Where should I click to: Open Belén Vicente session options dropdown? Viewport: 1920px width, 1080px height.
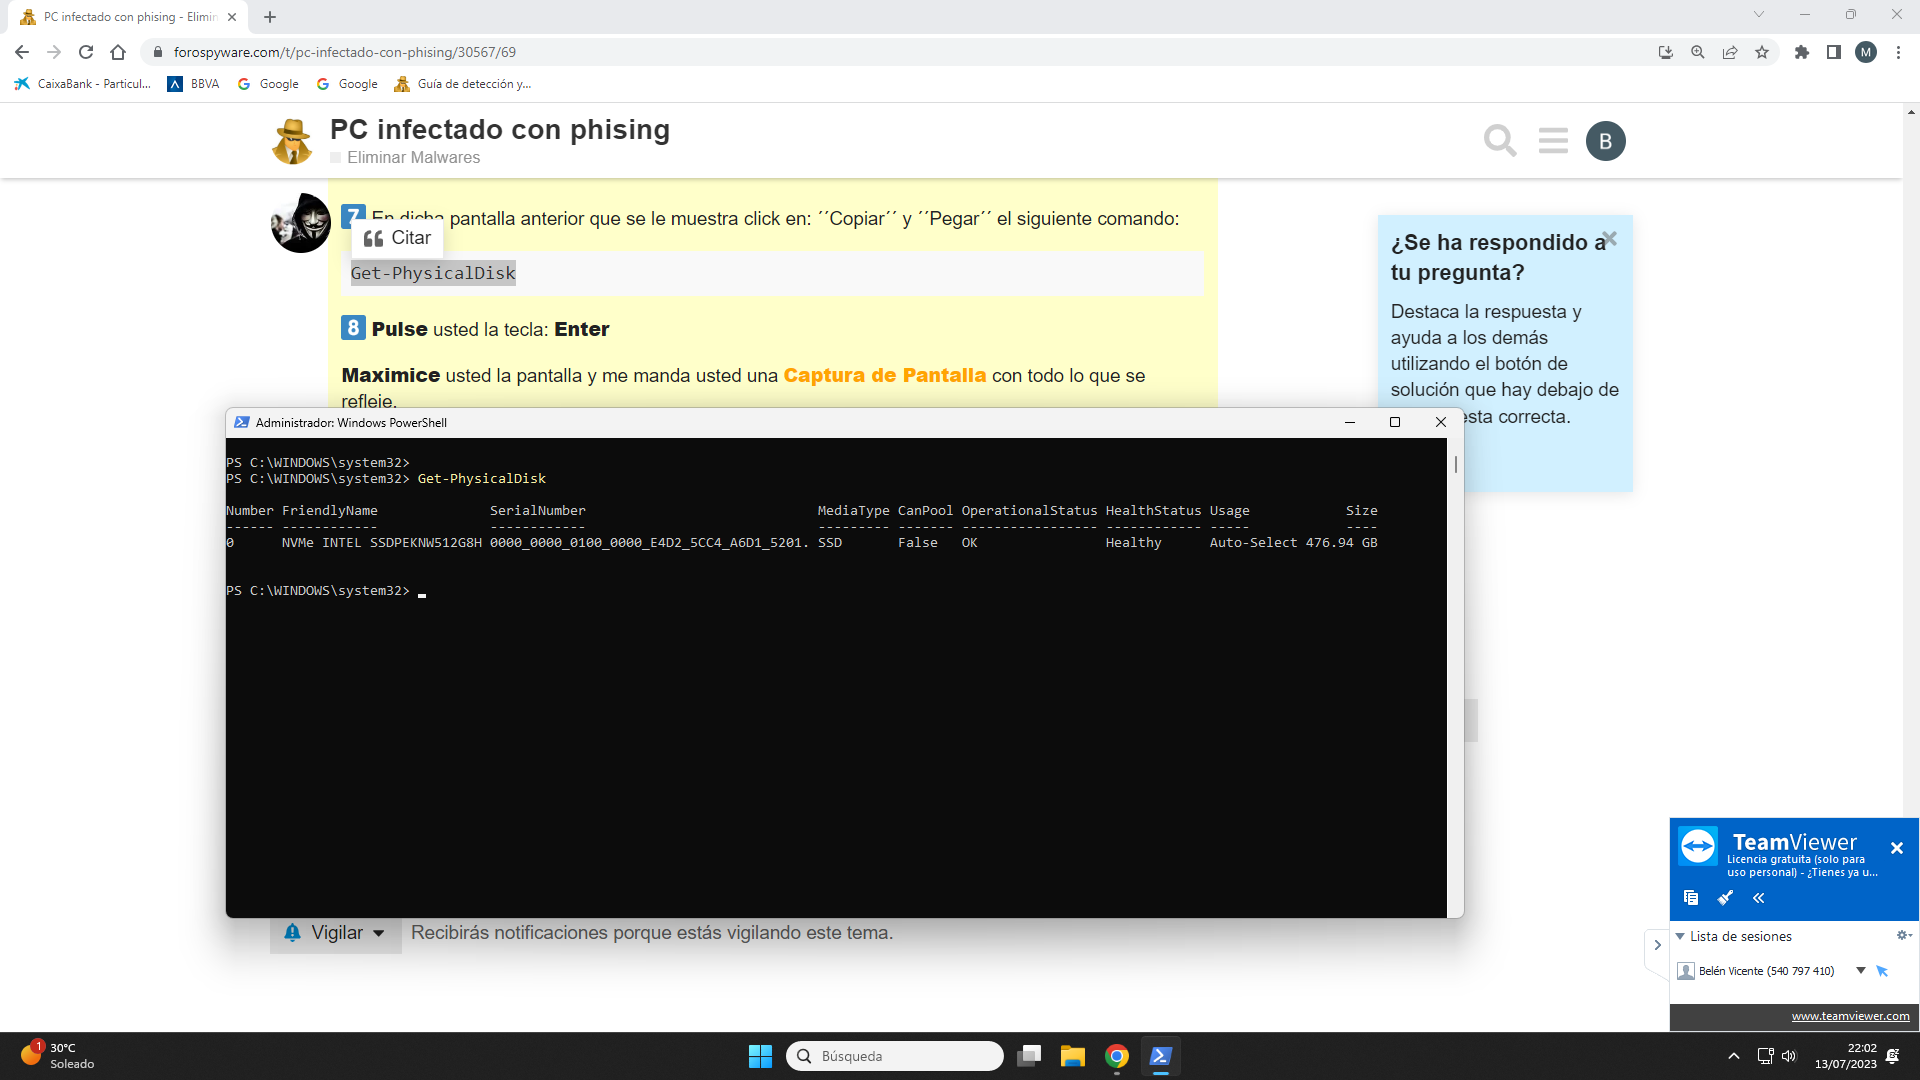[x=1861, y=971]
